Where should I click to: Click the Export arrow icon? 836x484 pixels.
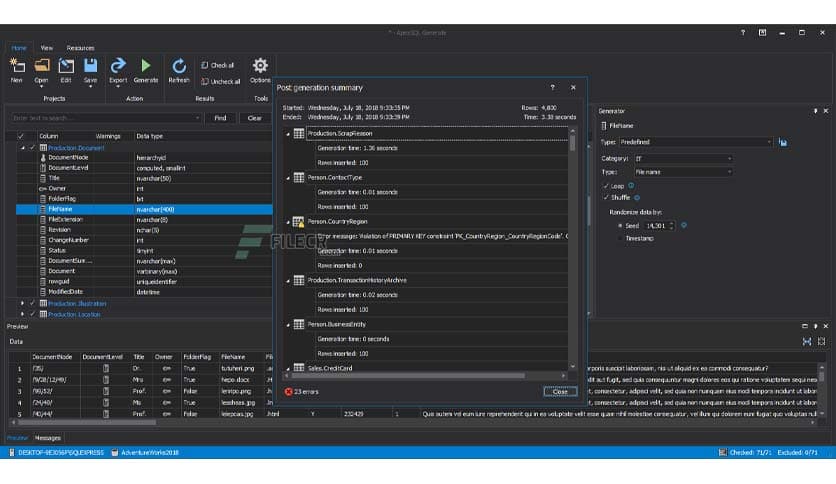(x=118, y=67)
